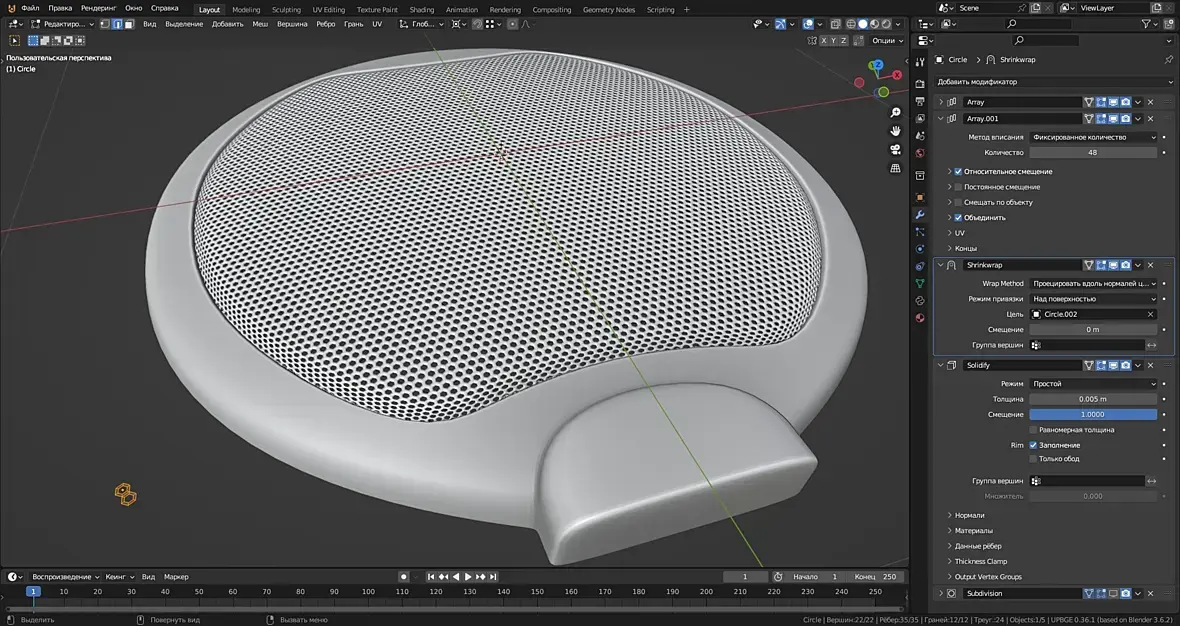1180x626 pixels.
Task: Click the Смещение 1.0000 slider in Solidify
Action: [x=1093, y=414]
